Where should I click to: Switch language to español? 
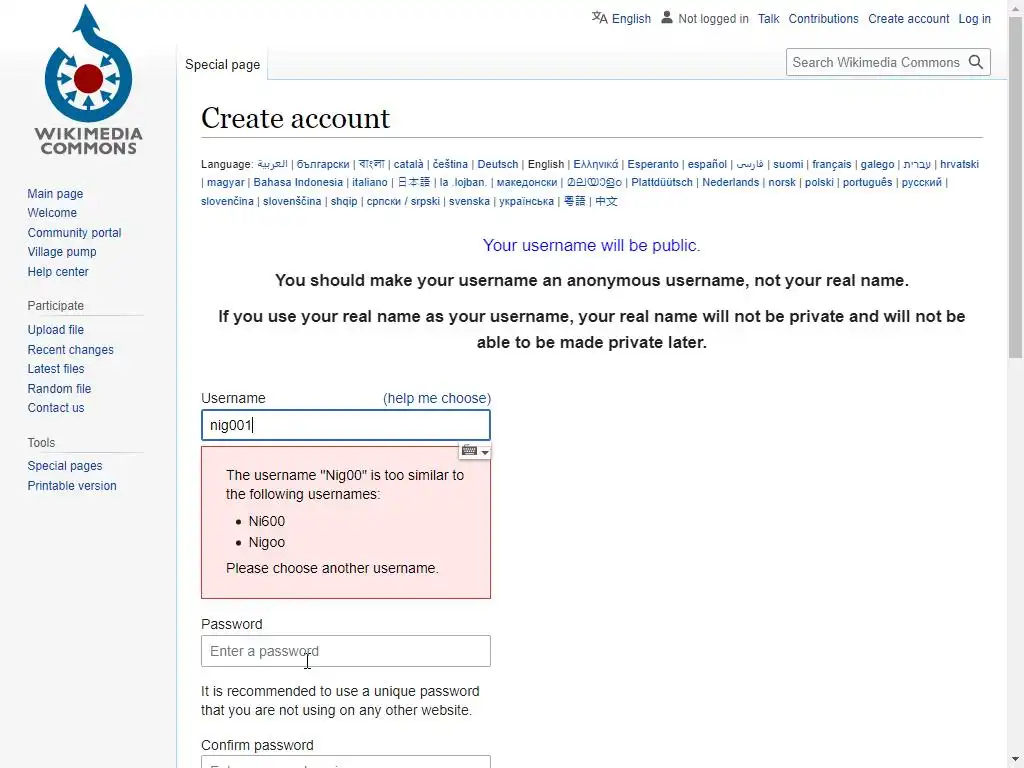tap(707, 164)
